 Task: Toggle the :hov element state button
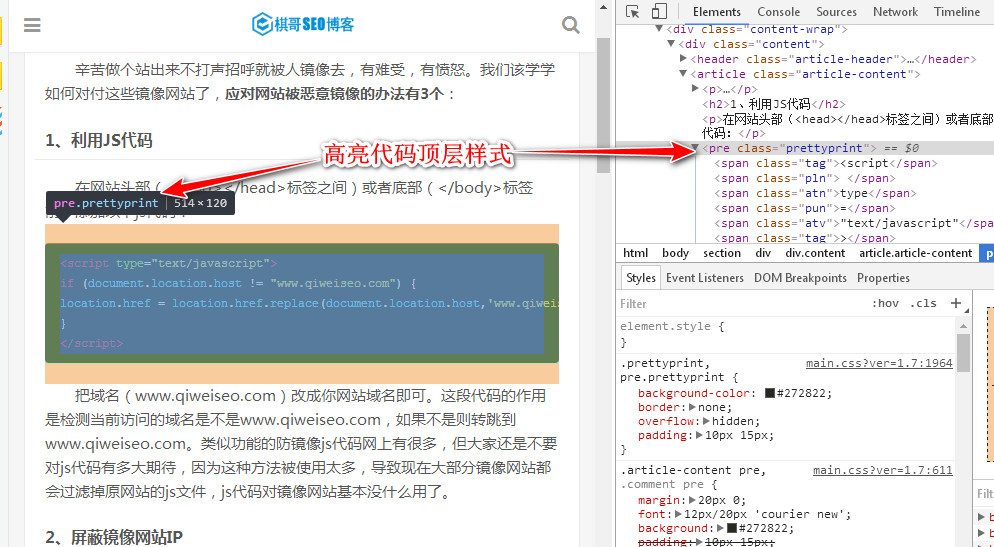tap(885, 303)
